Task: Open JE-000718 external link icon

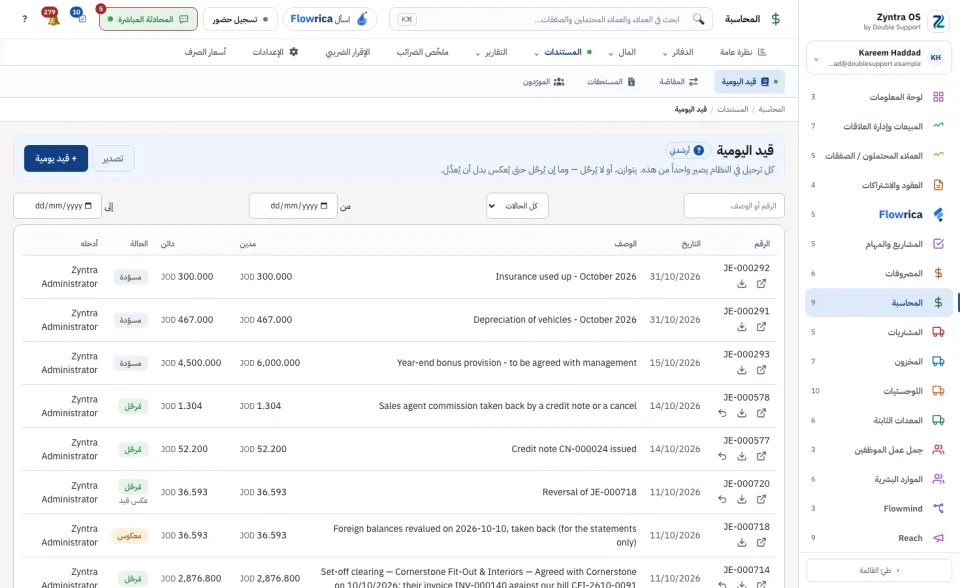Action: [x=761, y=542]
